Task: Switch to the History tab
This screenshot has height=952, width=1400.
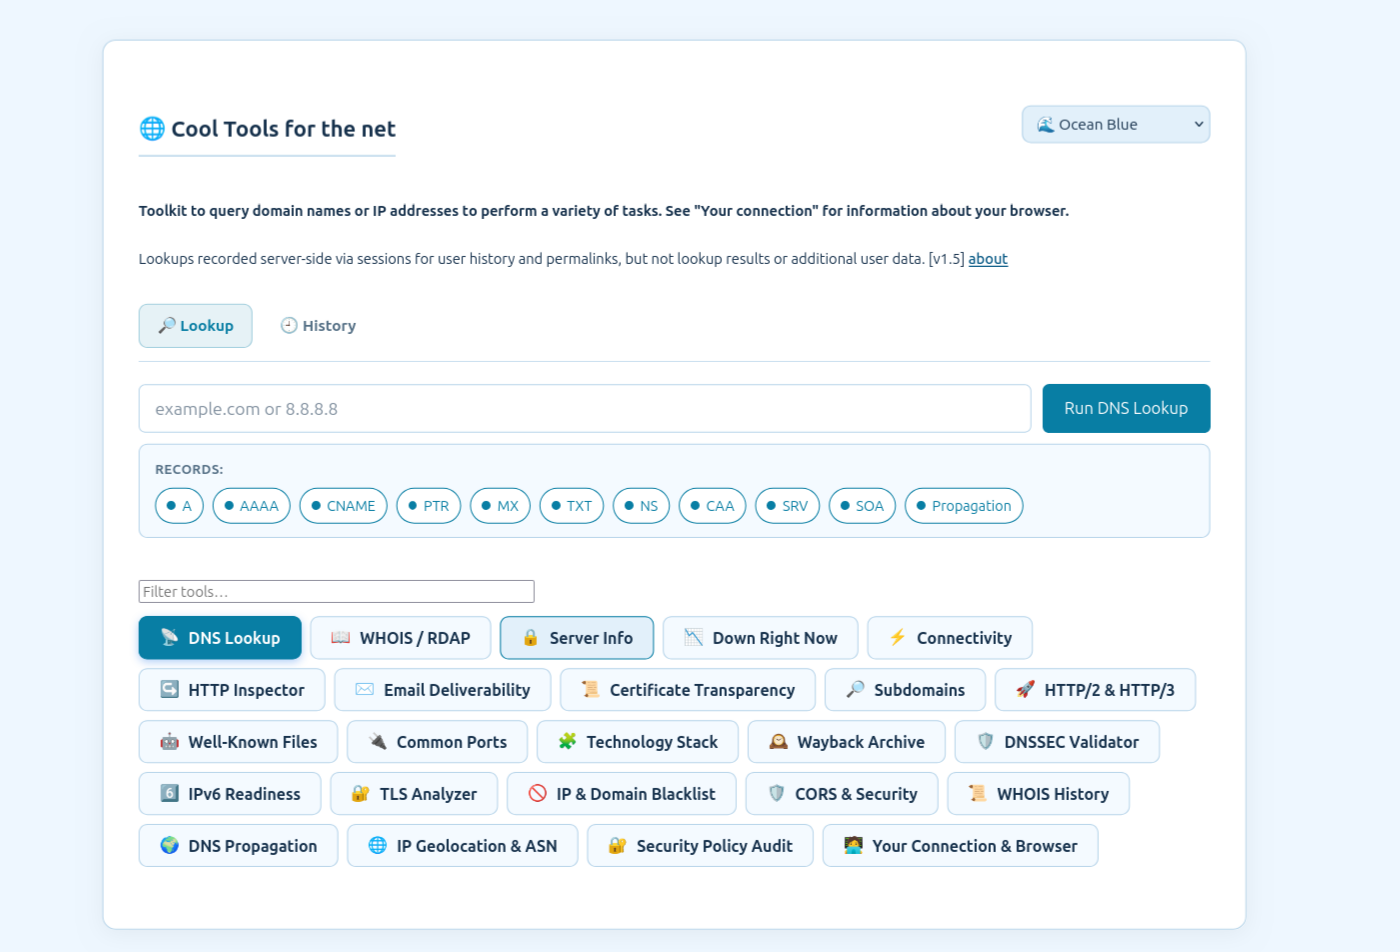Action: click(x=318, y=326)
